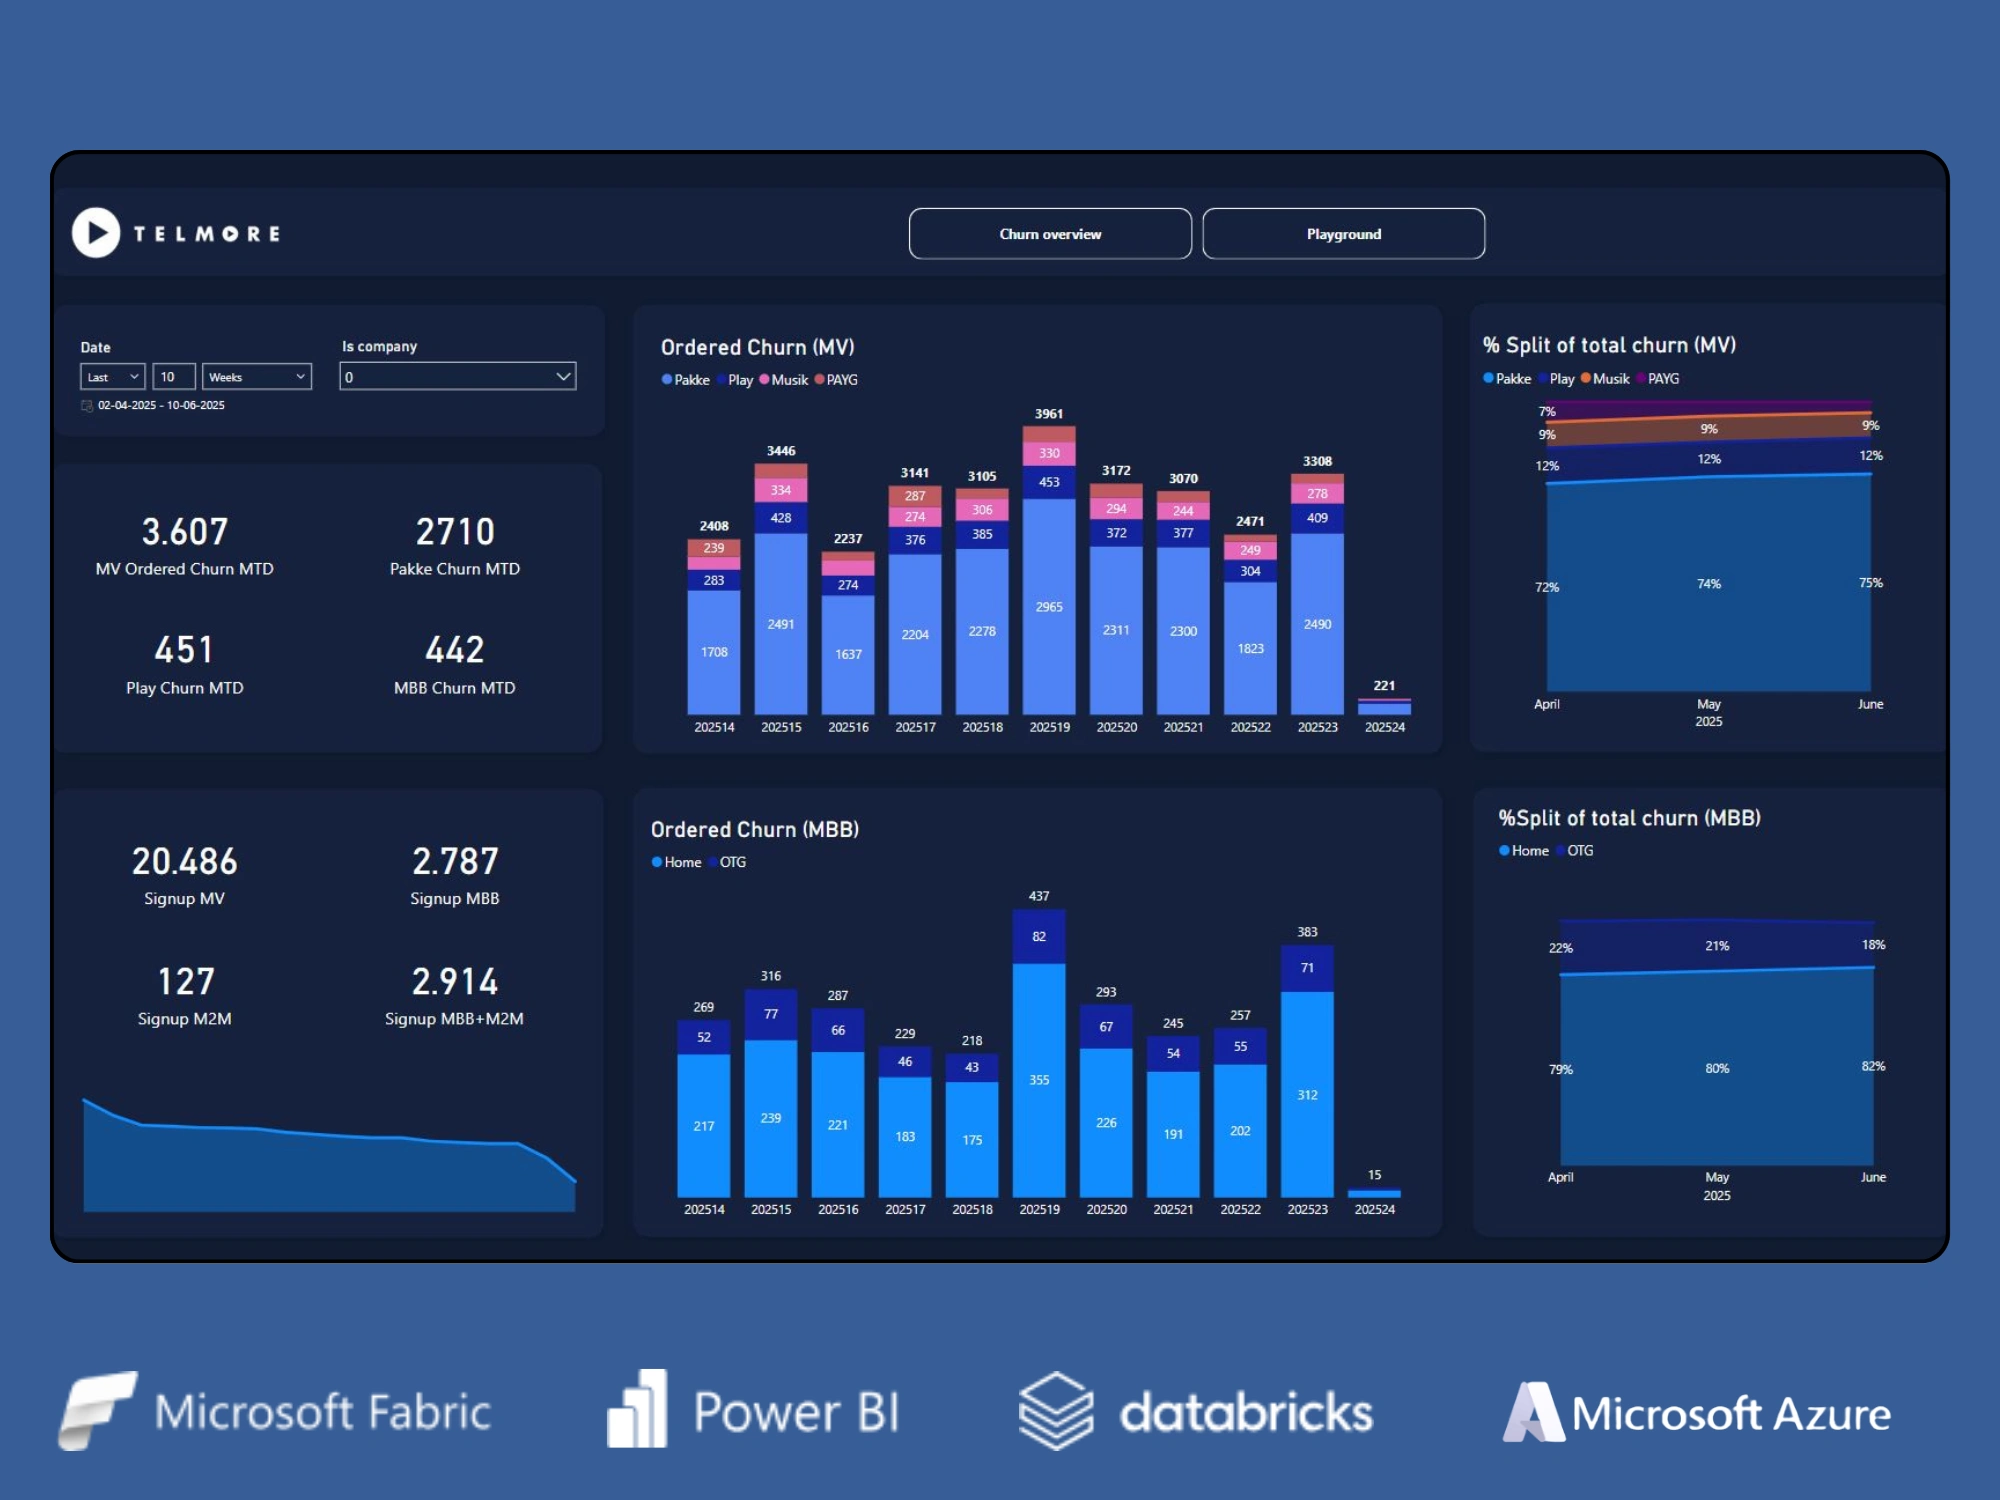
Task: Toggle the Pakke legend in Ordered Churn (MV)
Action: [686, 380]
